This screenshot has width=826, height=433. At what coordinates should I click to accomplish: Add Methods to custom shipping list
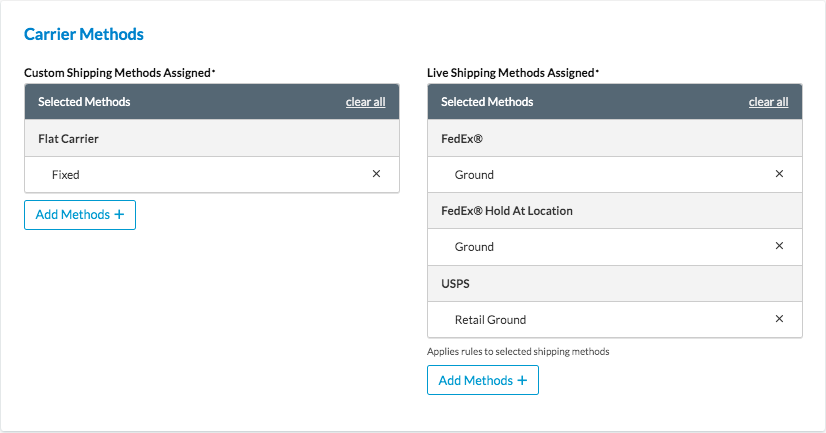(x=80, y=215)
